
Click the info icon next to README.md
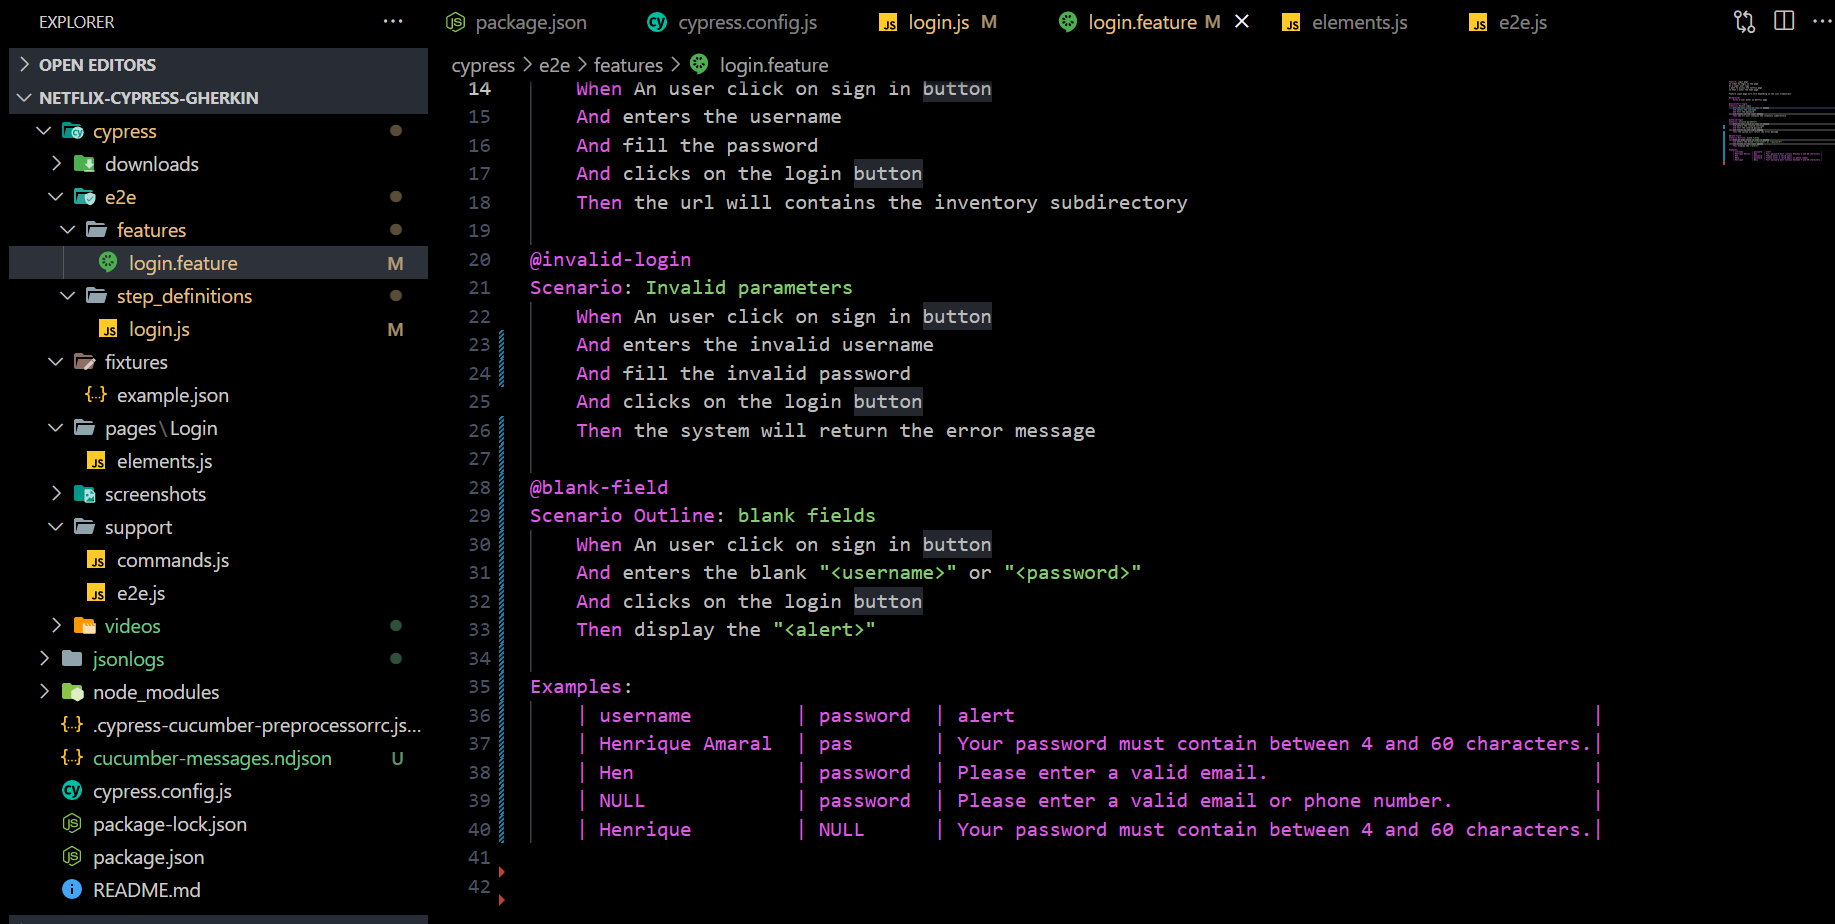coord(71,889)
